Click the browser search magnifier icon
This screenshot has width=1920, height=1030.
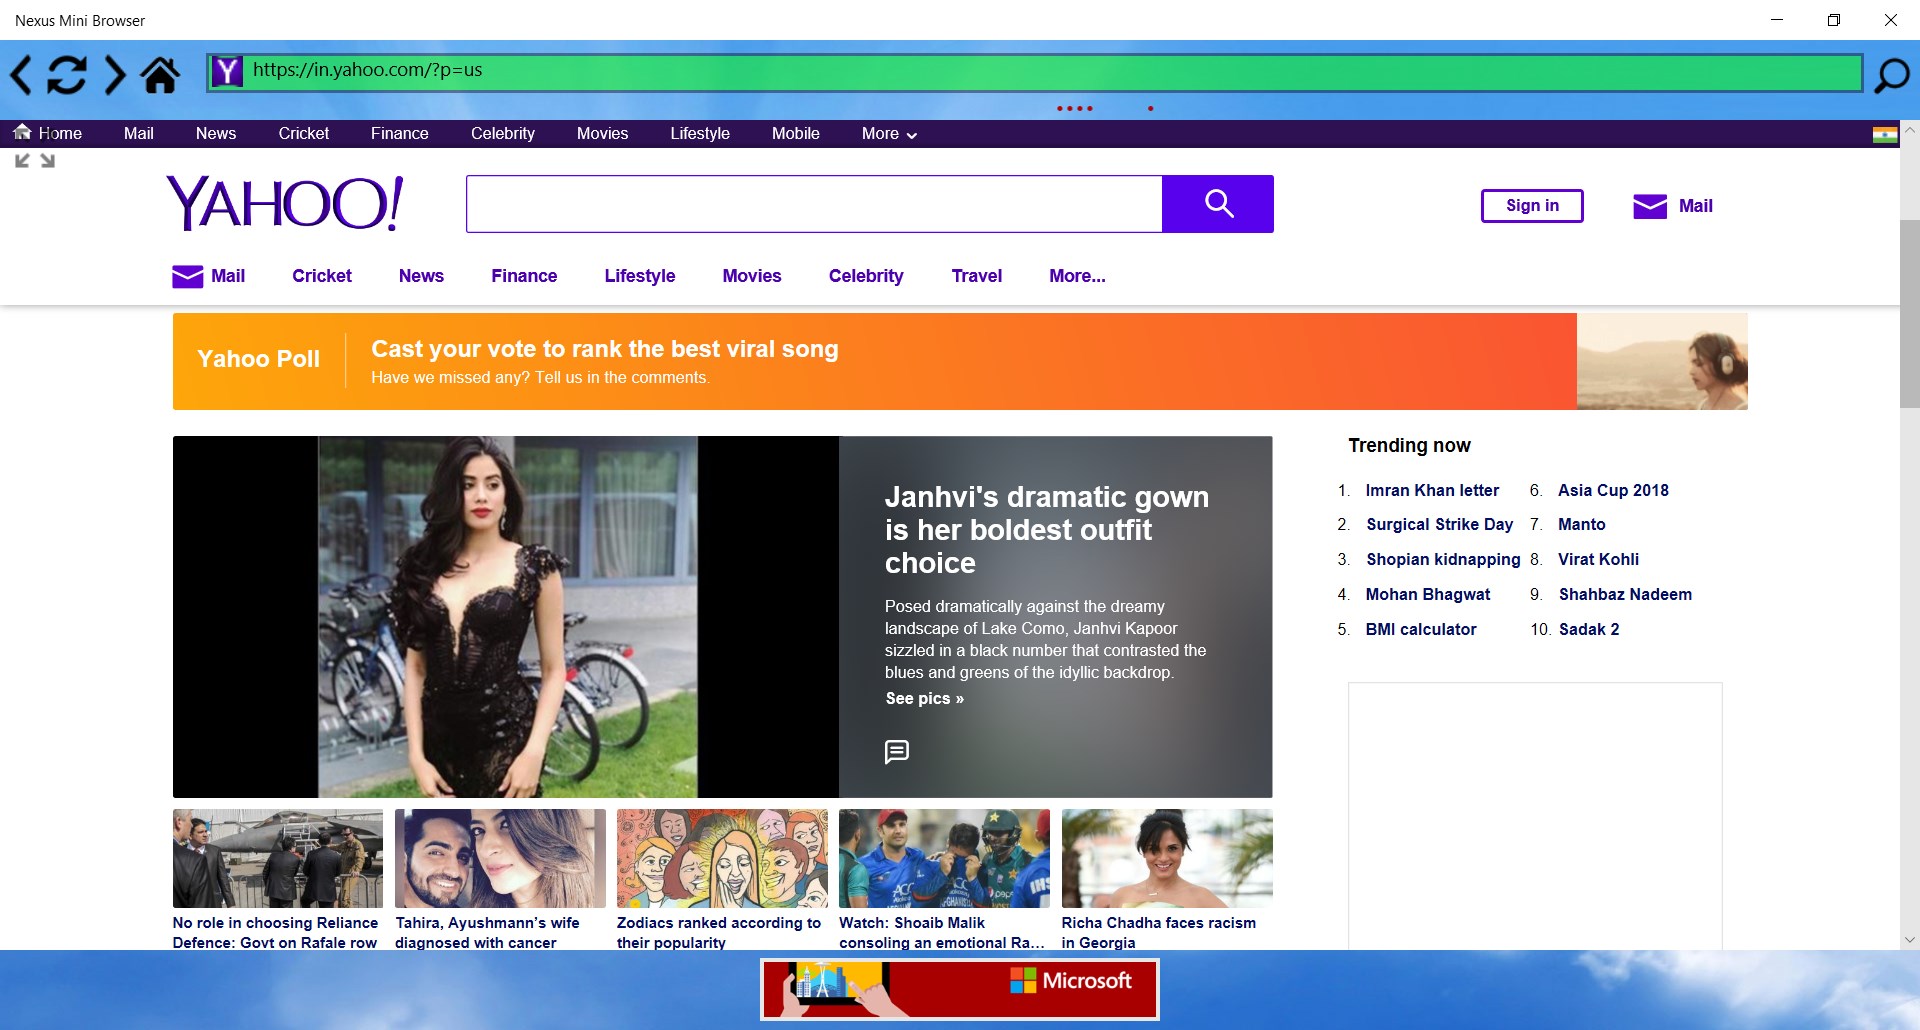[x=1891, y=74]
